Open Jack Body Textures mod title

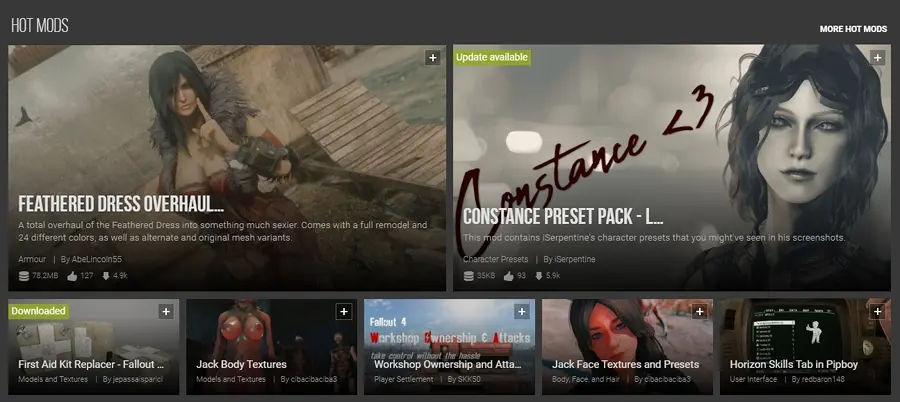click(x=241, y=365)
